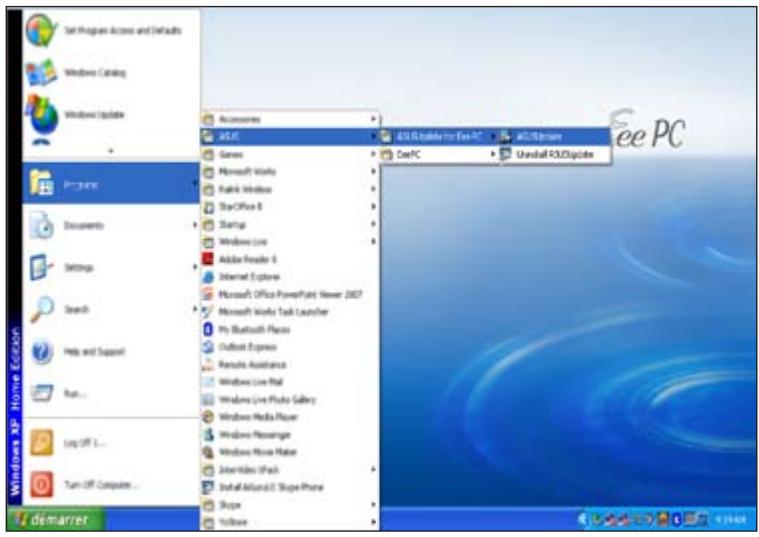Click the démarrer Start button

point(56,520)
